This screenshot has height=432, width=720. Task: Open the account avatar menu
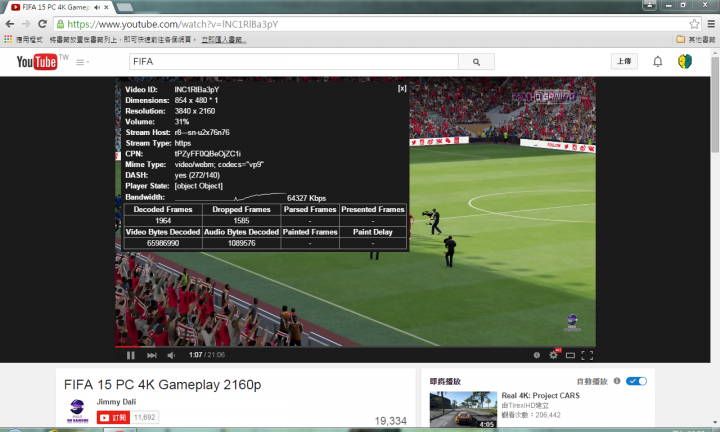point(685,62)
